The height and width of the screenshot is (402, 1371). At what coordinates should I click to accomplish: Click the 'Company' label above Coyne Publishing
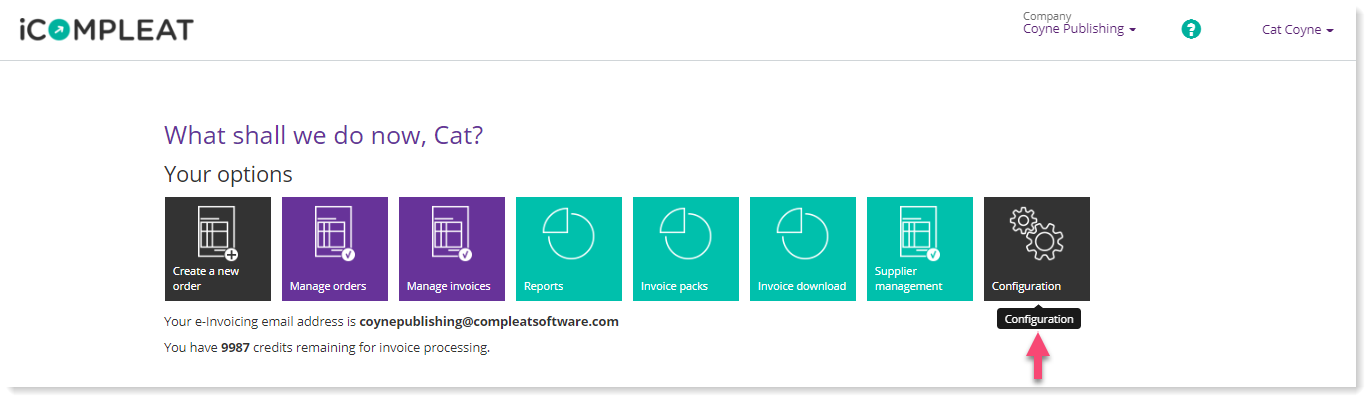tap(1047, 16)
